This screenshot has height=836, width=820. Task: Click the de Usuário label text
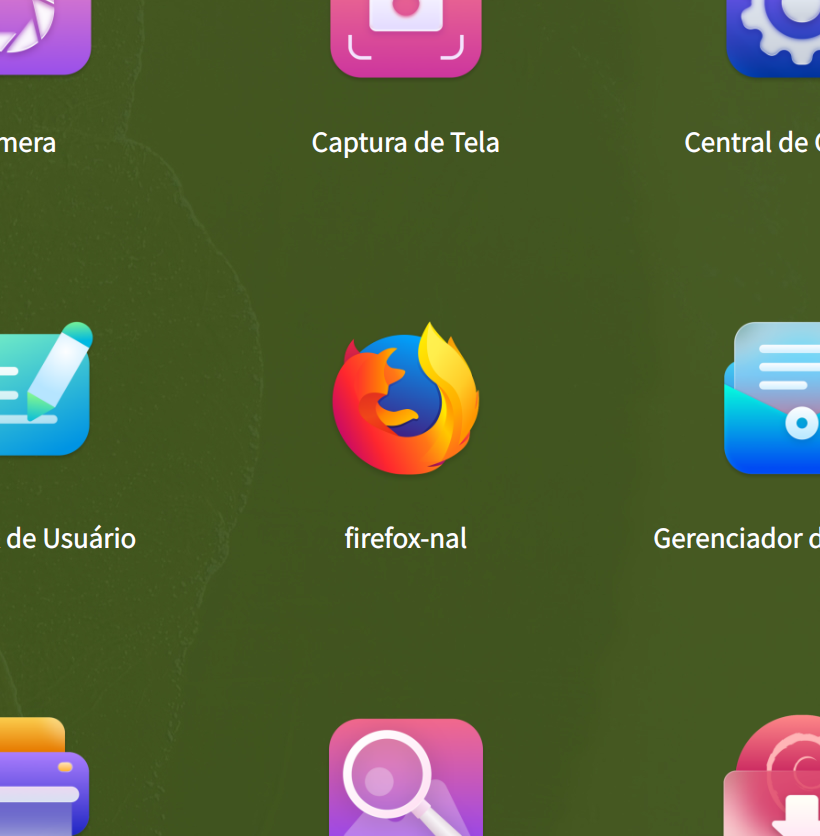point(68,538)
